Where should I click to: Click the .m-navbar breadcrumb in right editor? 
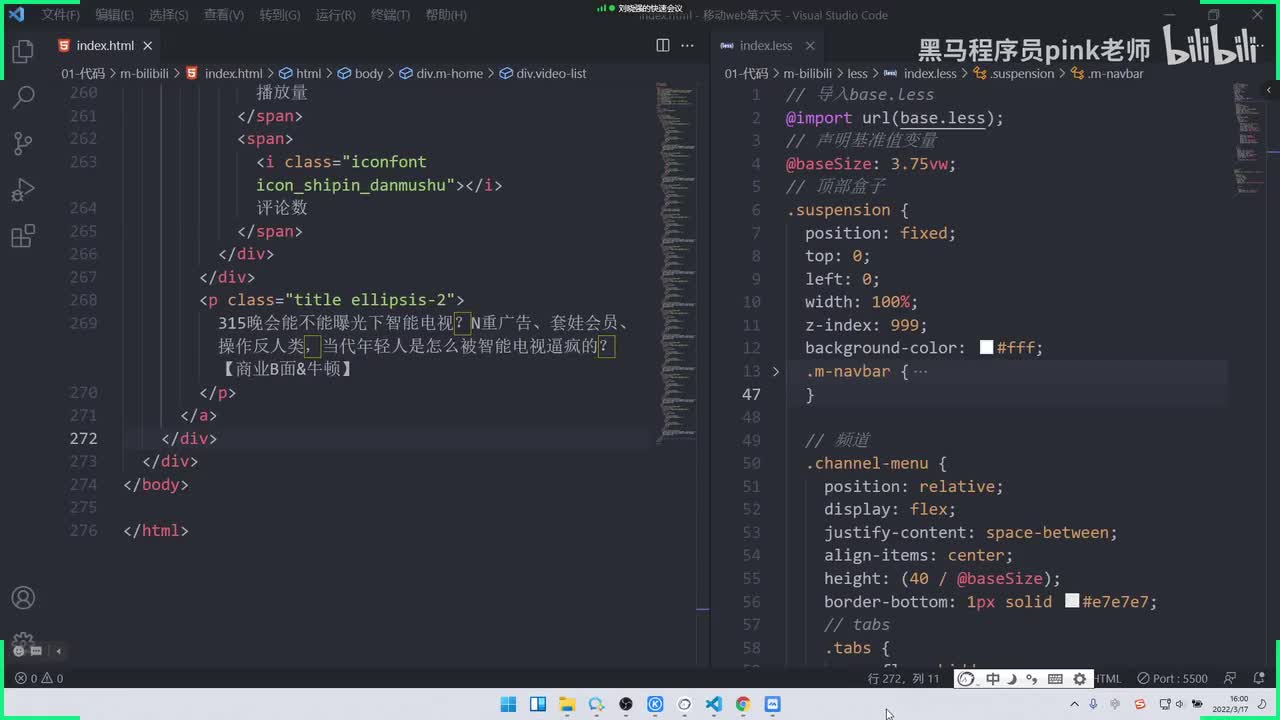click(1107, 74)
